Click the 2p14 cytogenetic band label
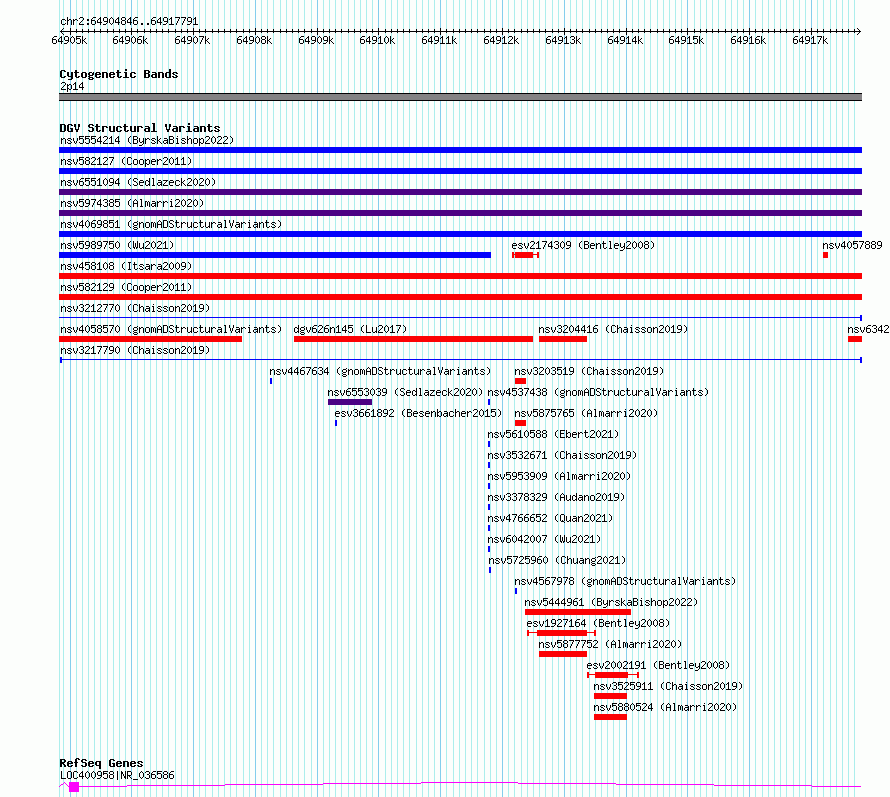Viewport: 890px width, 797px height. coord(72,86)
